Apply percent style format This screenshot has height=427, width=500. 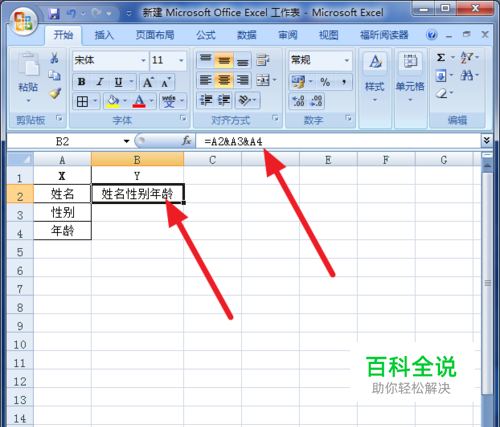tap(325, 82)
